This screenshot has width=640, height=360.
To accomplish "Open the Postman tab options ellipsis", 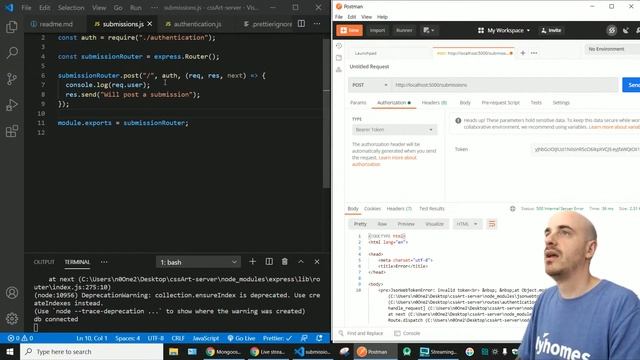I will coord(534,53).
